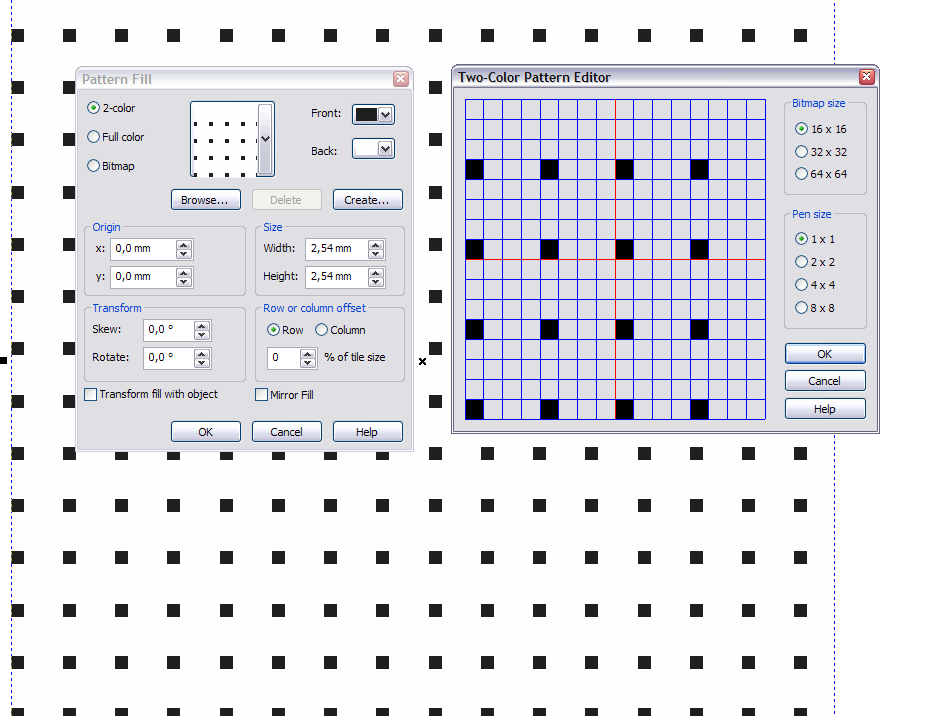The width and height of the screenshot is (925, 716).
Task: Increase Height with spinner up arrow
Action: click(376, 272)
